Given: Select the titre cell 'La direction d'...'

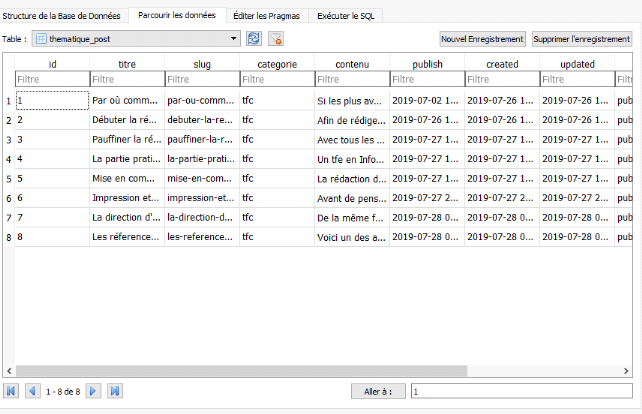Looking at the screenshot, I should click(127, 217).
